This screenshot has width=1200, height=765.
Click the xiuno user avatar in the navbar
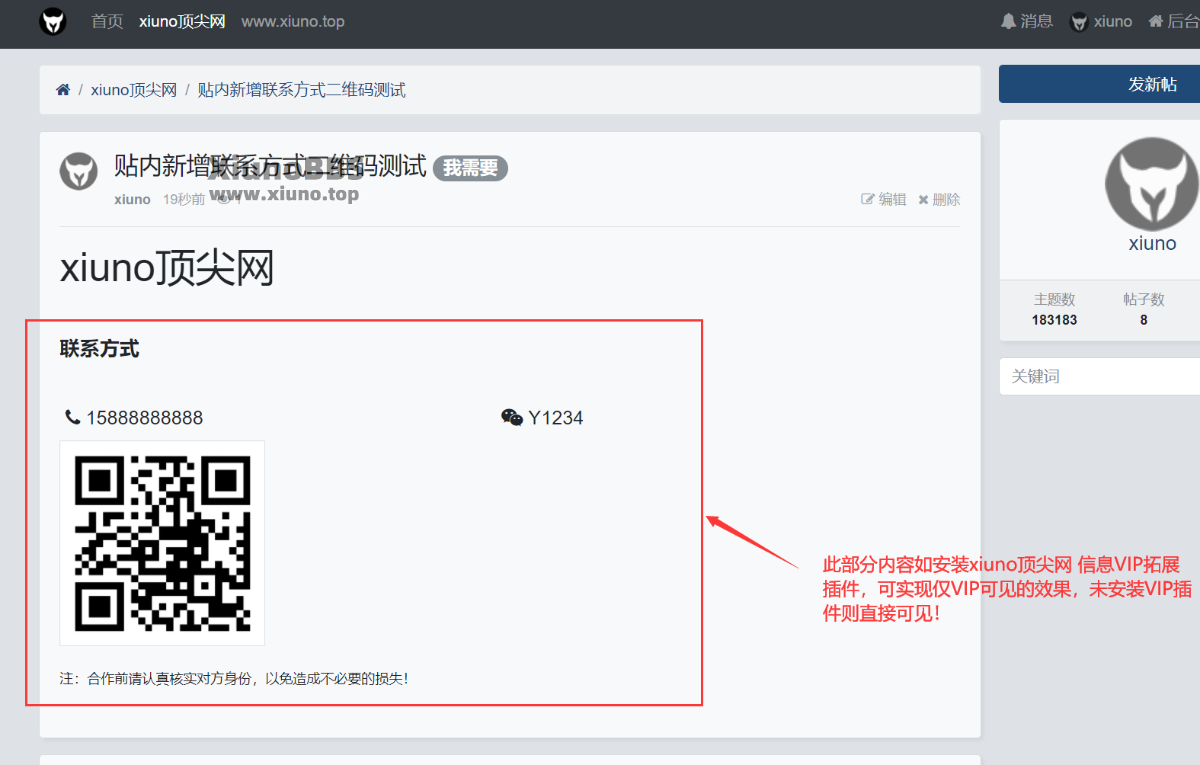click(x=1079, y=22)
